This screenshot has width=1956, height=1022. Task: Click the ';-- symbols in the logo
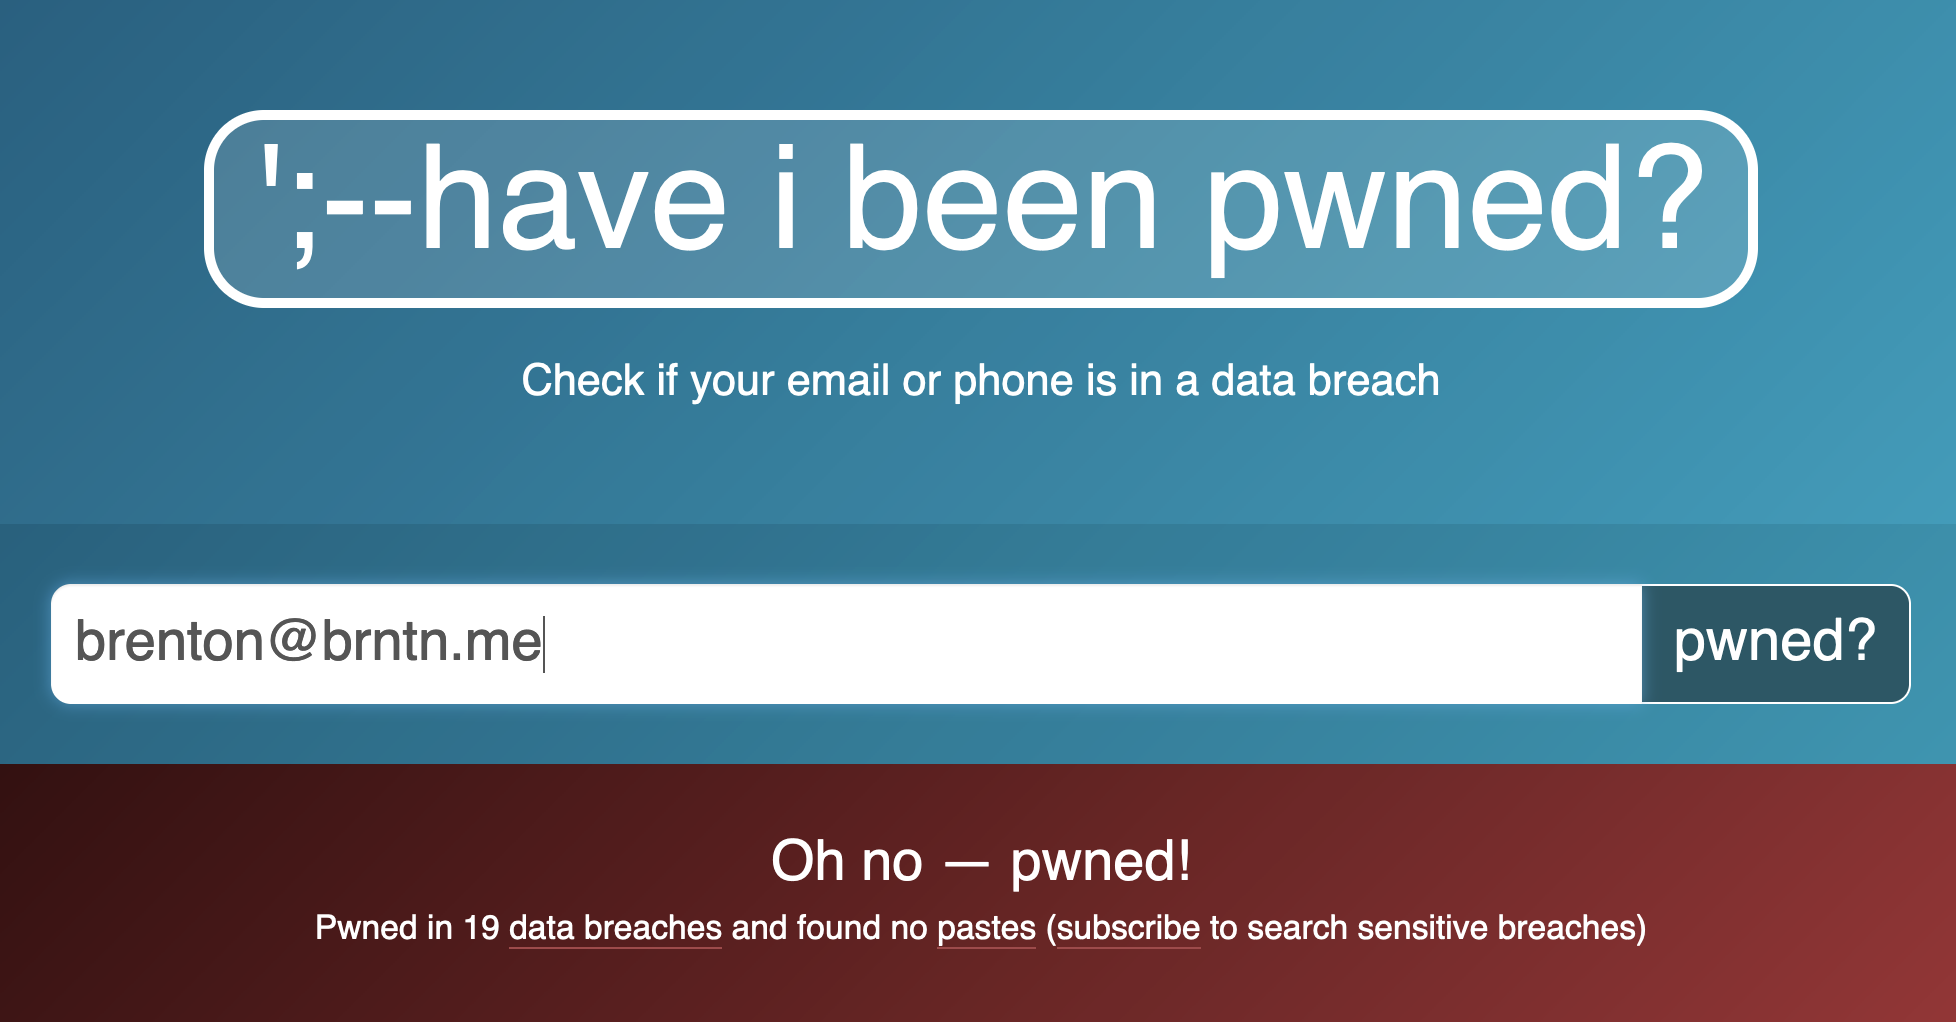coord(335,200)
